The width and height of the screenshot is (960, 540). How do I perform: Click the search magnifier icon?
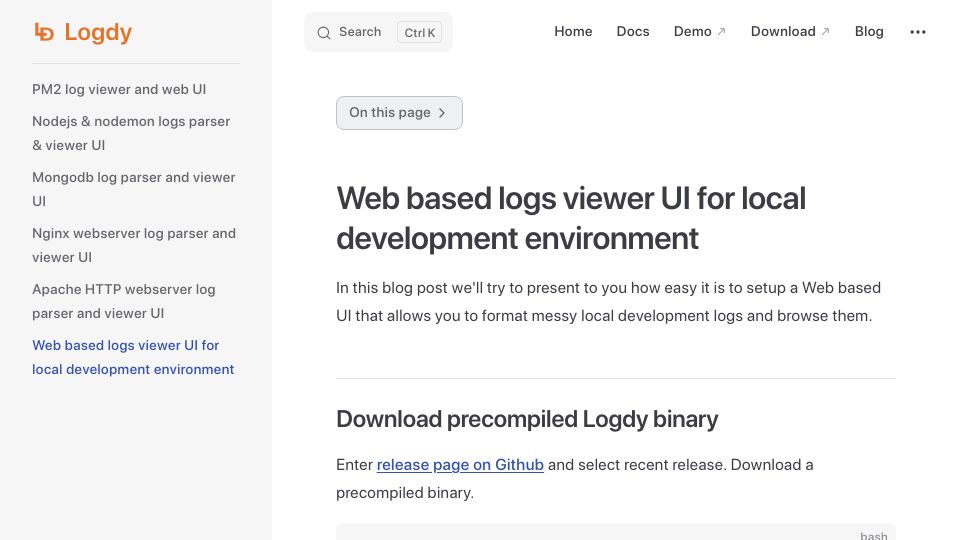324,32
